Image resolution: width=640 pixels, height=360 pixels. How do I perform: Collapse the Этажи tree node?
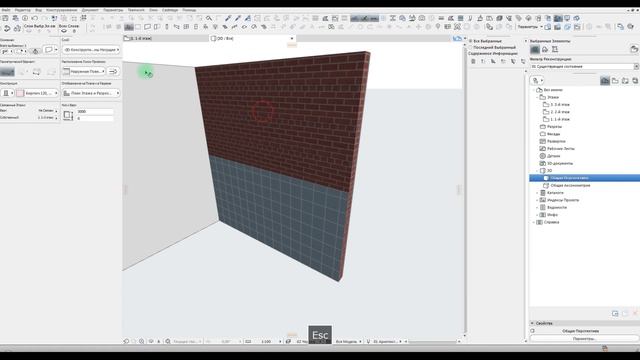pos(537,97)
